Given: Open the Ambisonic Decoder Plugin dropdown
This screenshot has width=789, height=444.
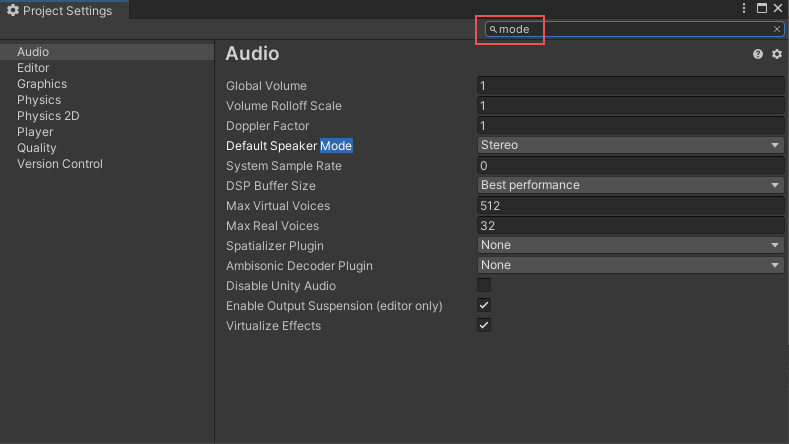Looking at the screenshot, I should coord(630,266).
